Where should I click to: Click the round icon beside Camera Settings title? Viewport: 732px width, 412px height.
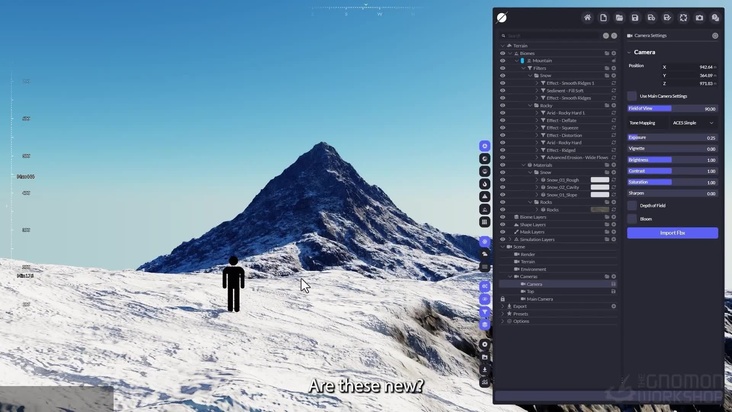point(715,35)
